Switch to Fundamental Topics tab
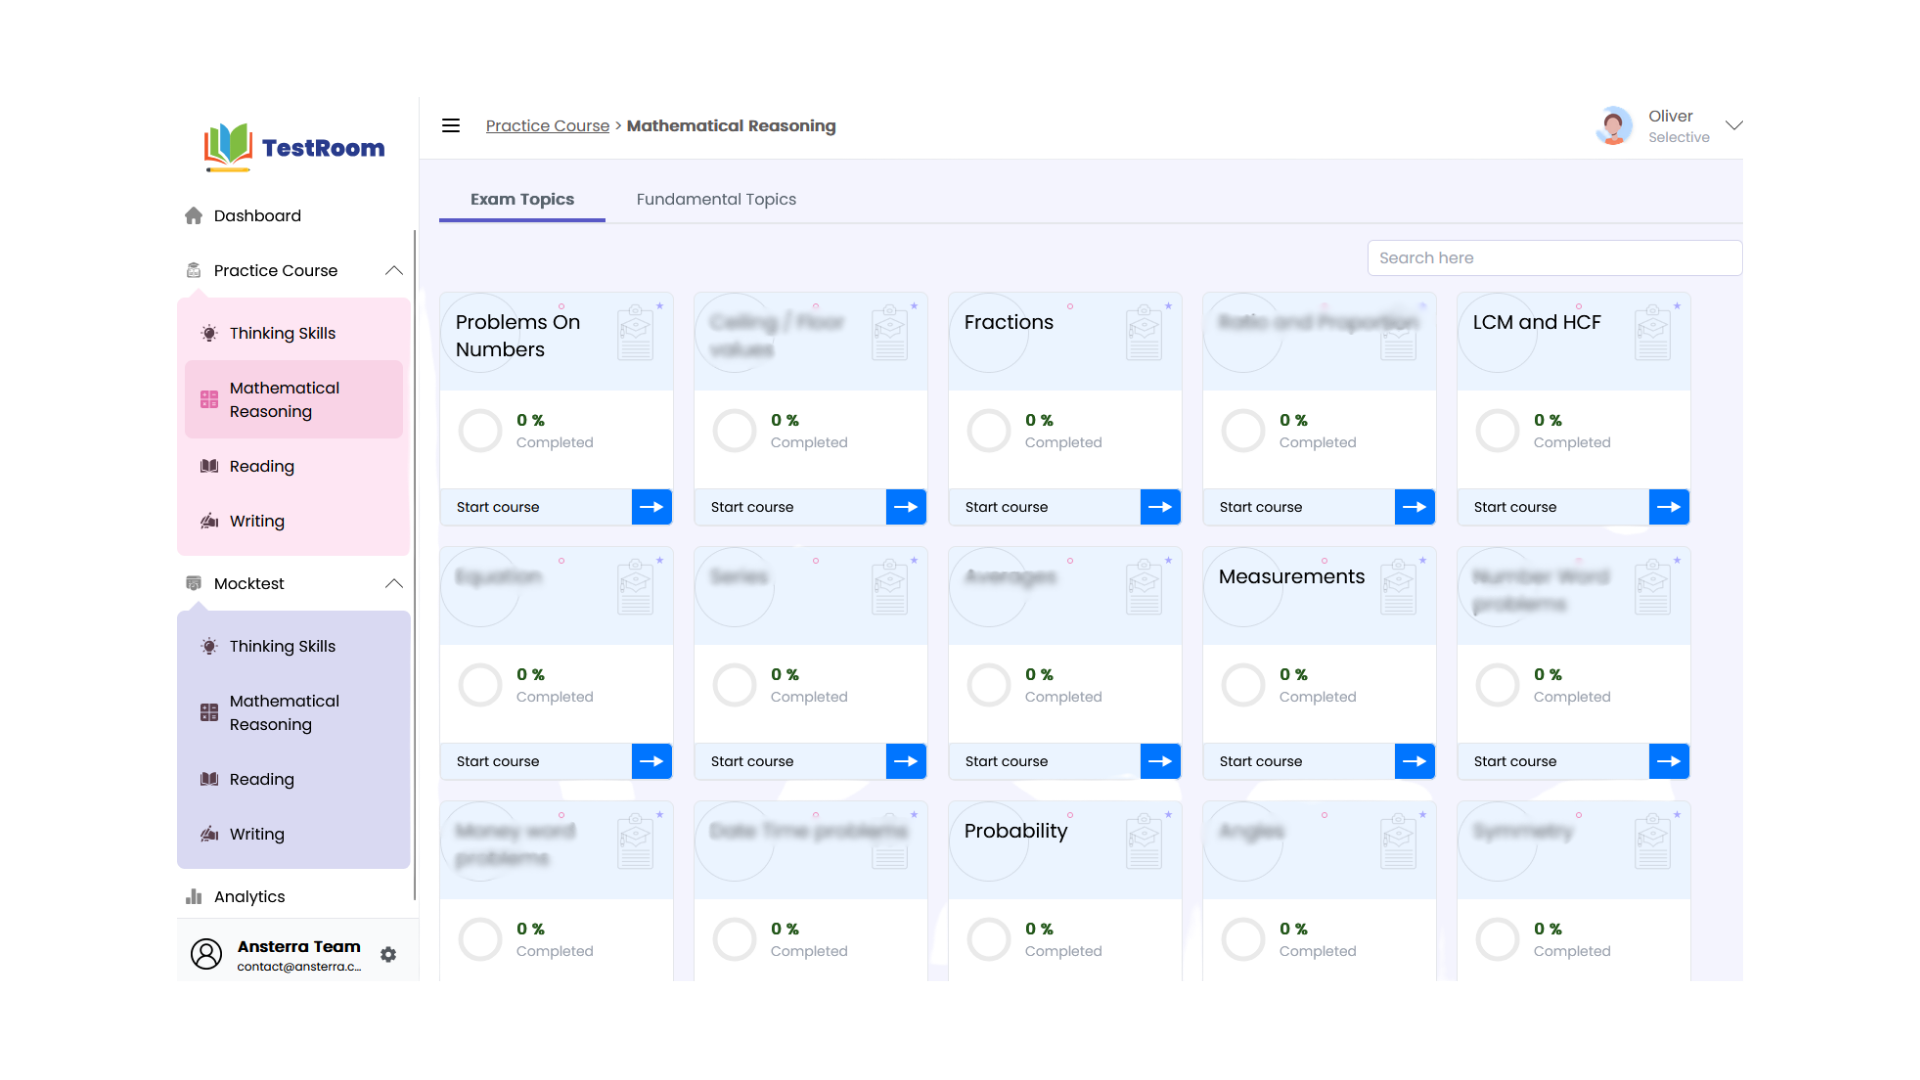 coord(716,200)
